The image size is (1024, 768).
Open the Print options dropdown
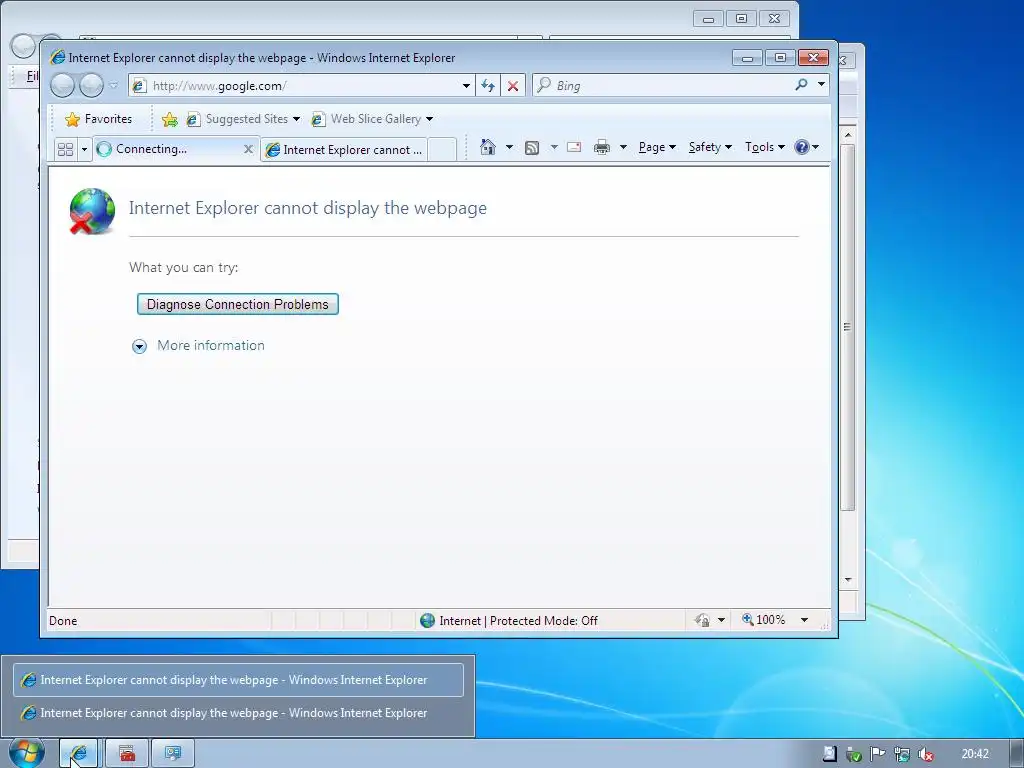click(x=623, y=147)
